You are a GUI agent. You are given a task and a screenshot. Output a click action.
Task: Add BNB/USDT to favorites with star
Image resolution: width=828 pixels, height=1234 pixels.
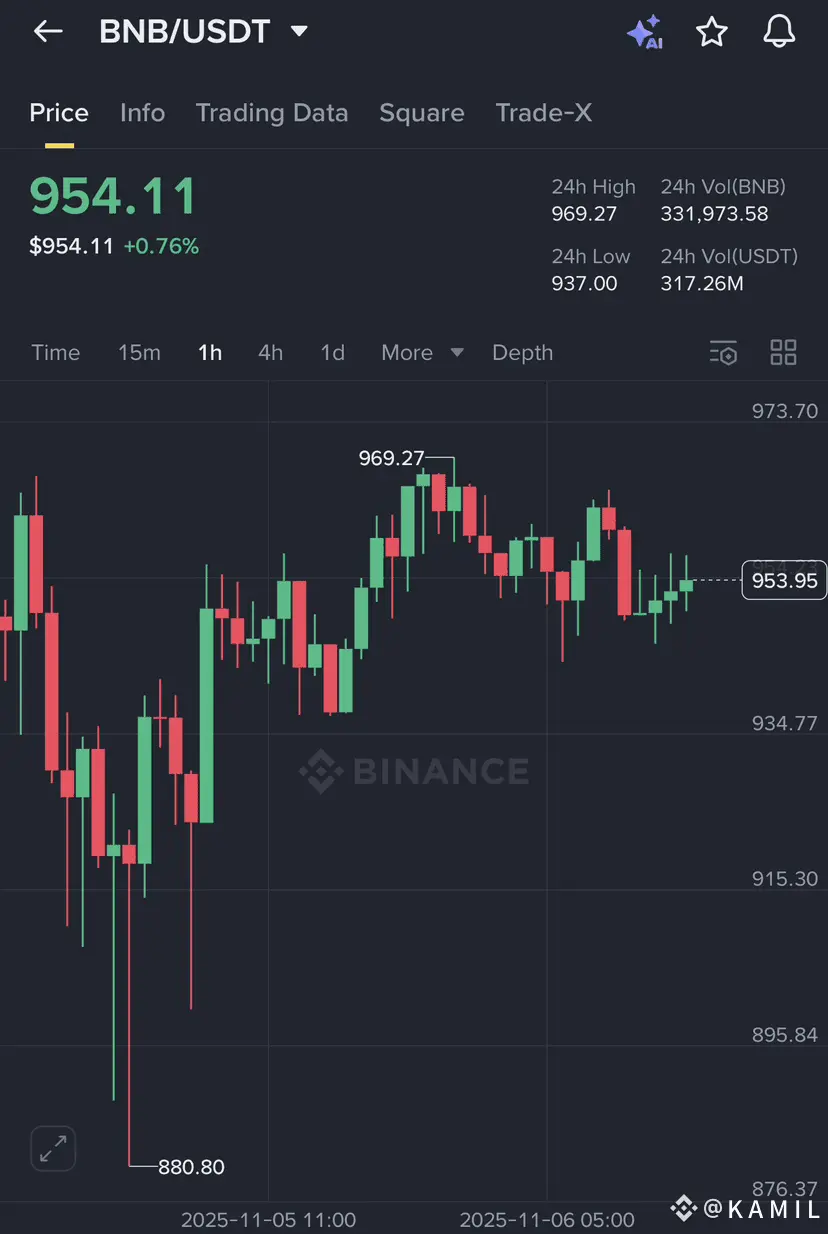pos(711,32)
